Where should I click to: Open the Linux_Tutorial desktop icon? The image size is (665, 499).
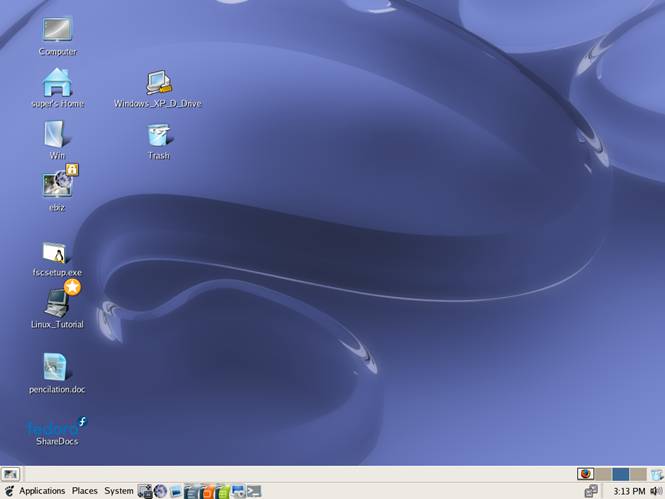57,303
